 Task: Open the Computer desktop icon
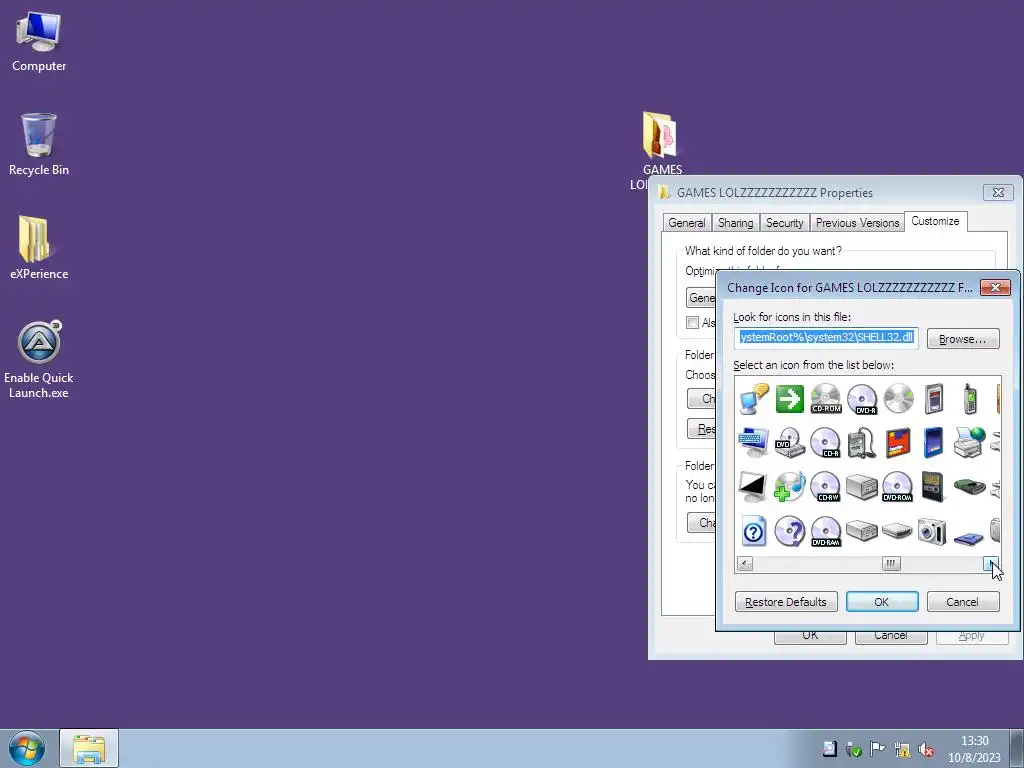point(39,41)
